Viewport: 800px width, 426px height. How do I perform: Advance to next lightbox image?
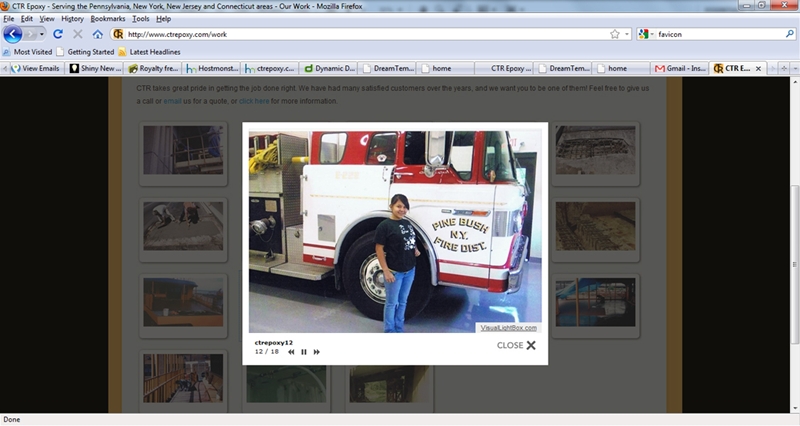coord(316,352)
